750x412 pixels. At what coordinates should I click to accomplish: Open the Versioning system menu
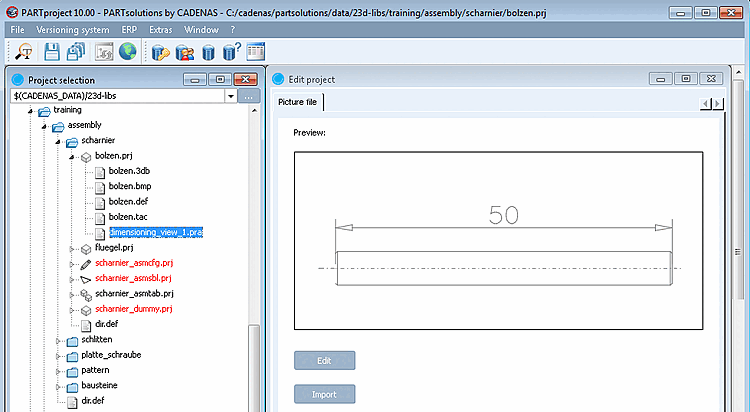[x=73, y=30]
